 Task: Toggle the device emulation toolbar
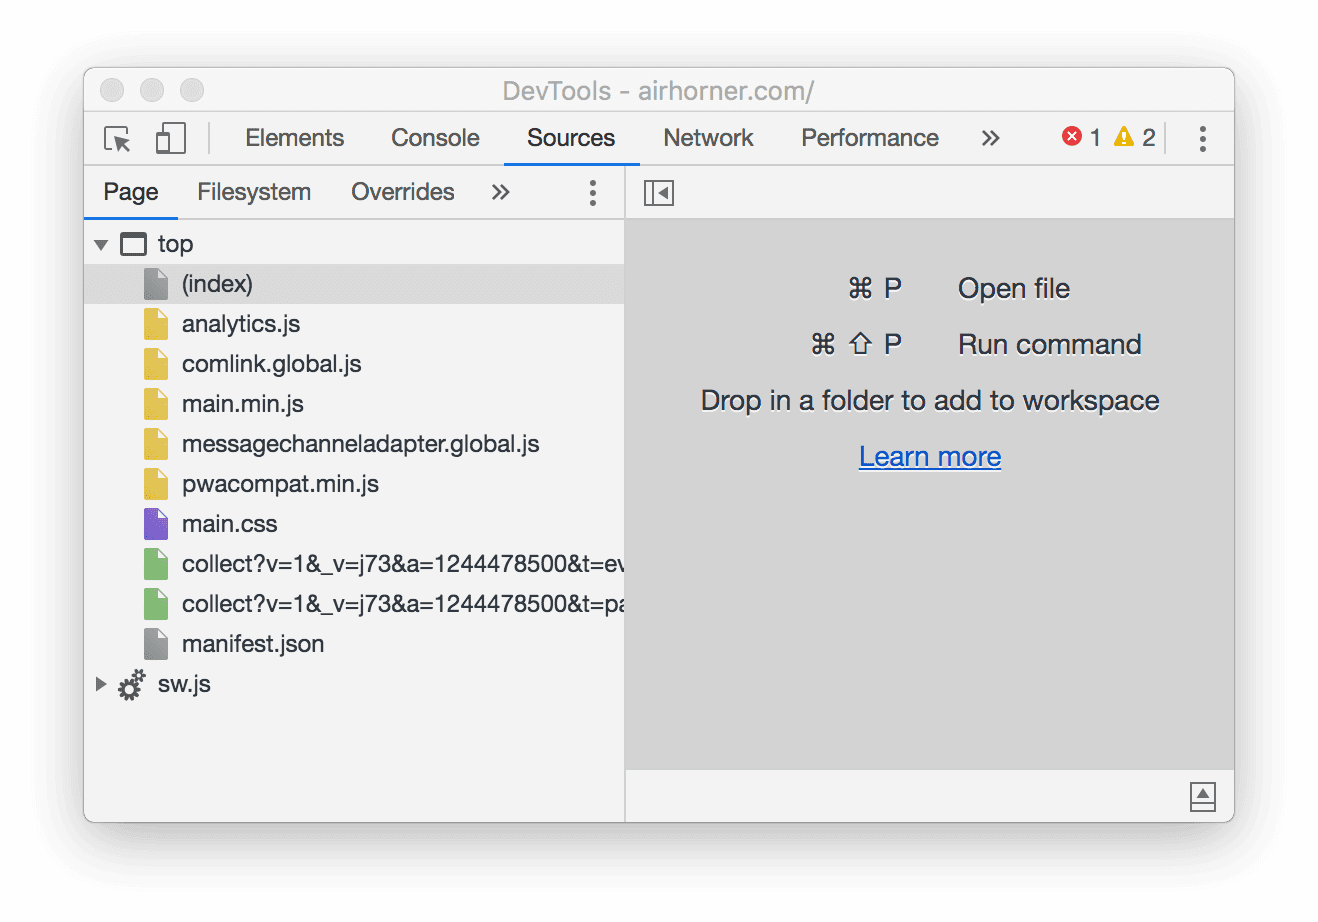pos(170,139)
